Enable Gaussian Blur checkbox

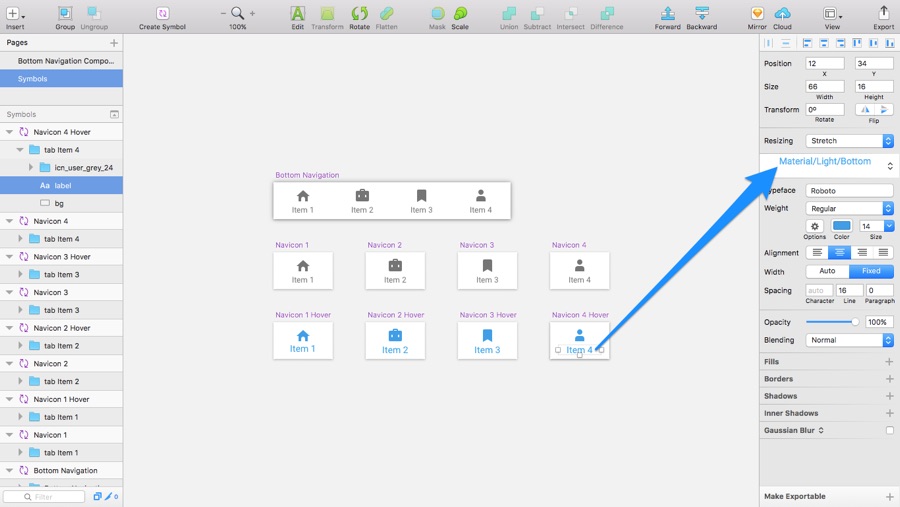pyautogui.click(x=889, y=430)
